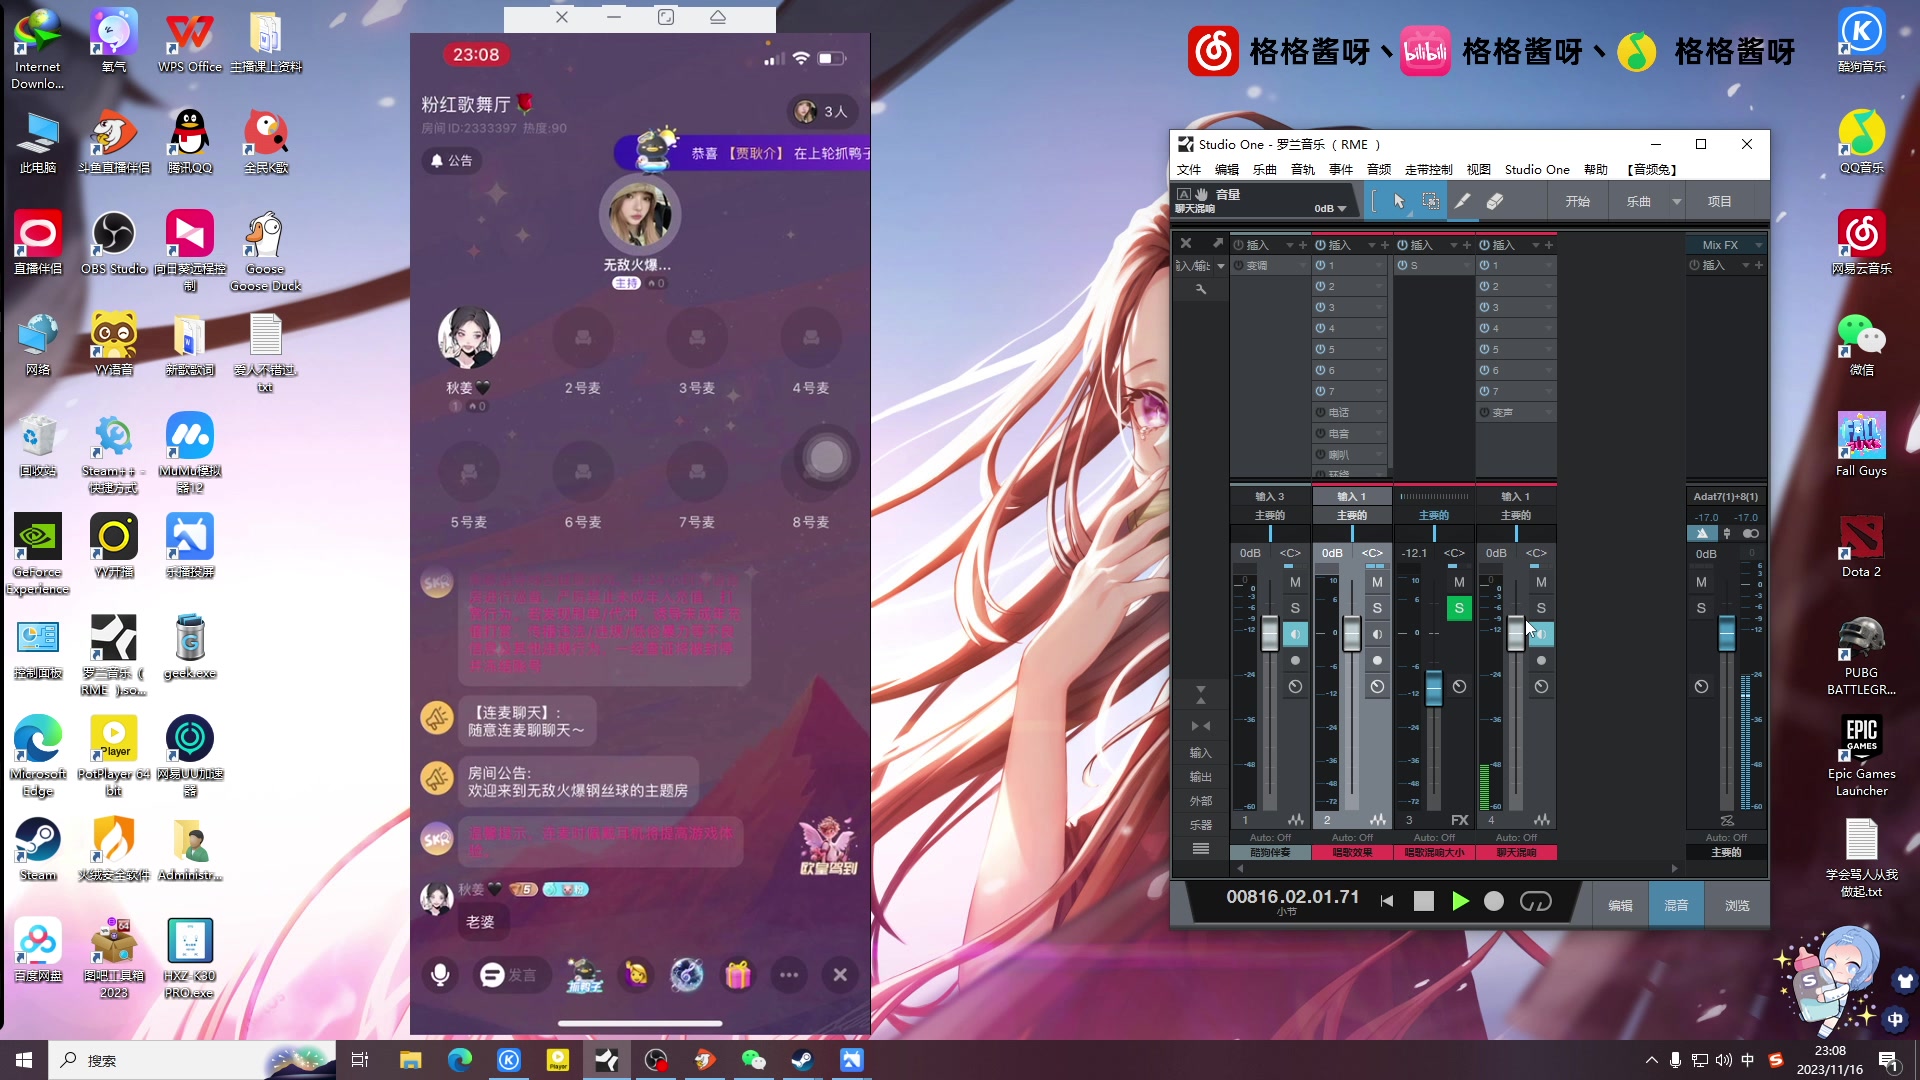Disable the green Solo on channel 3
The image size is (1920, 1080).
tap(1459, 608)
